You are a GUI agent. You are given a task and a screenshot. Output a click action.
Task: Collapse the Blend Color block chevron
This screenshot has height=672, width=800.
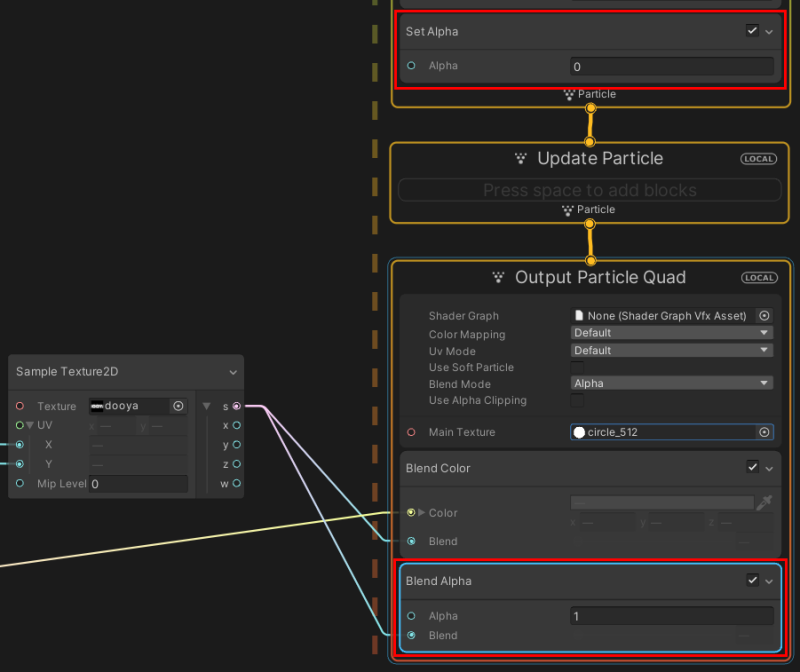tap(769, 468)
